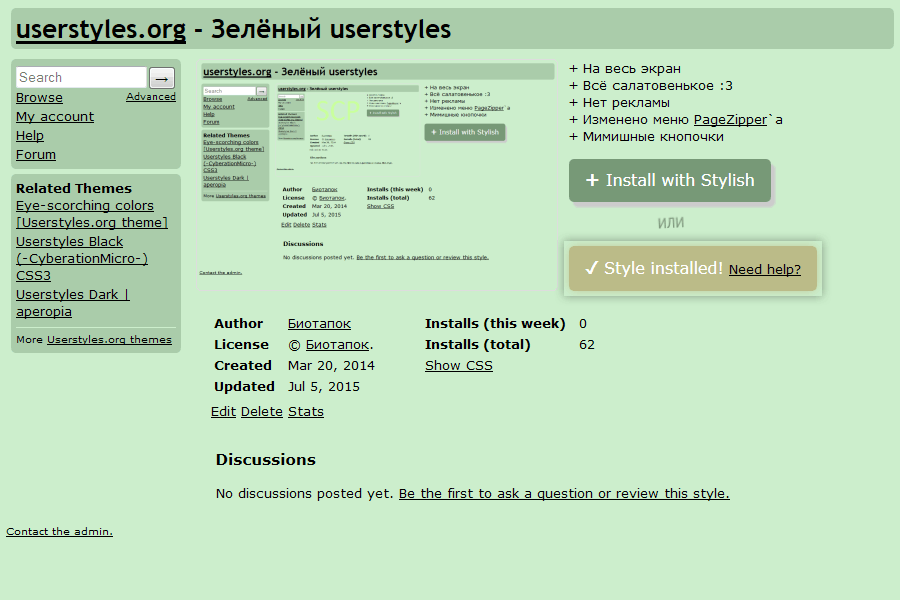Image resolution: width=900 pixels, height=600 pixels.
Task: Open author Биотапок profile link
Action: pyautogui.click(x=319, y=324)
